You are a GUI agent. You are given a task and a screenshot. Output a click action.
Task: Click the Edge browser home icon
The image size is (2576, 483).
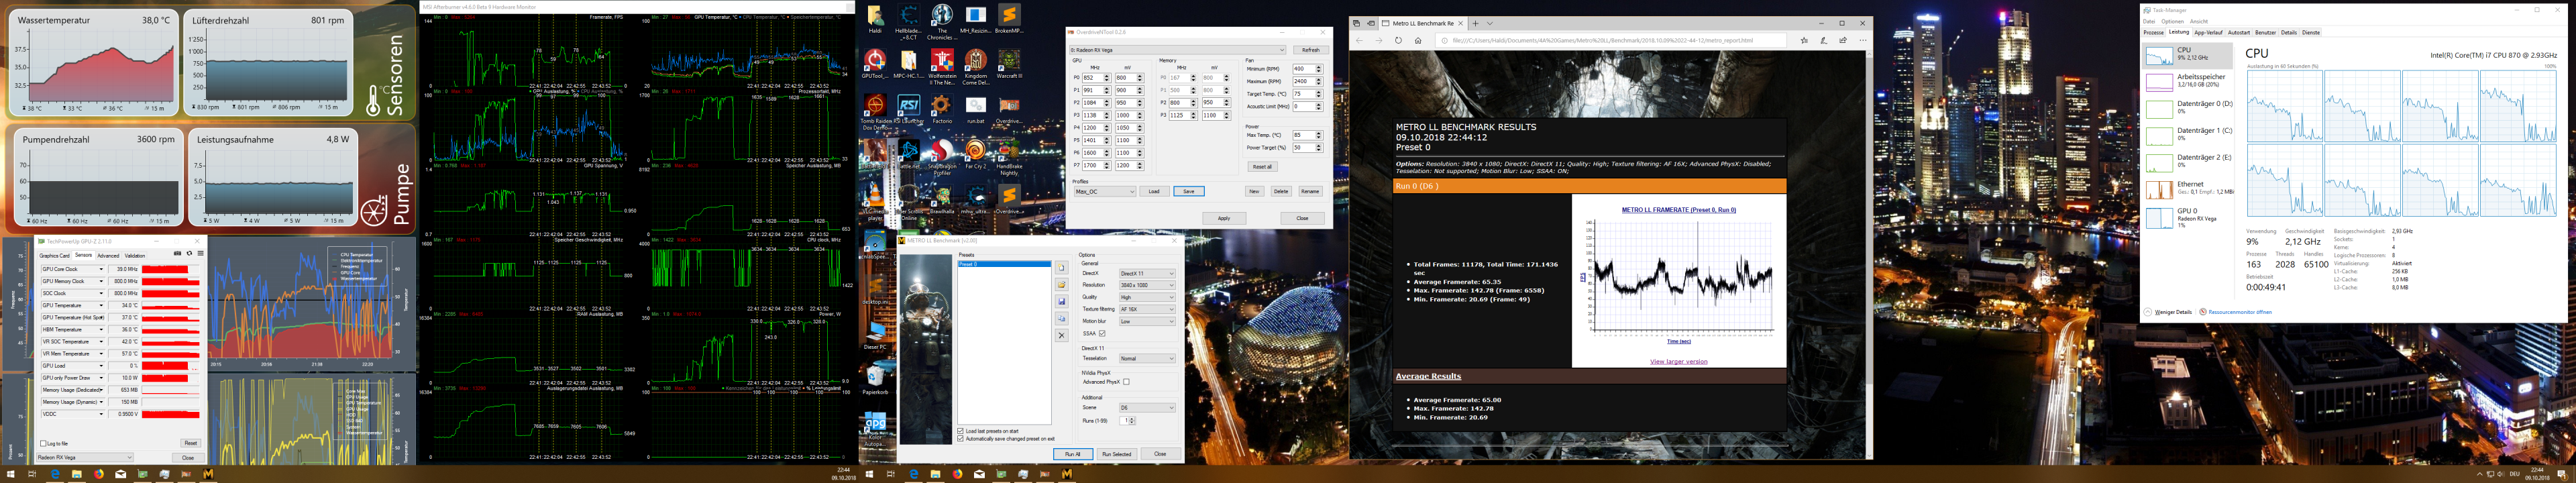click(x=1418, y=41)
